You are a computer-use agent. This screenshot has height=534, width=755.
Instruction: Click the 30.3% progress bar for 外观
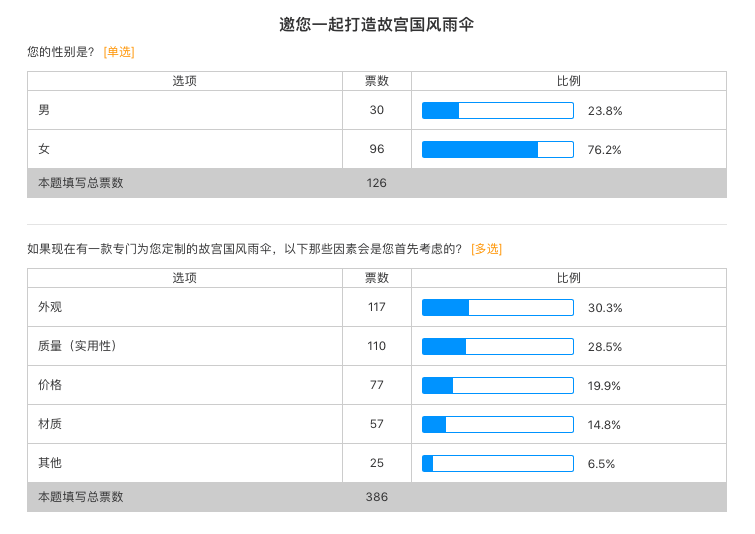pyautogui.click(x=498, y=307)
